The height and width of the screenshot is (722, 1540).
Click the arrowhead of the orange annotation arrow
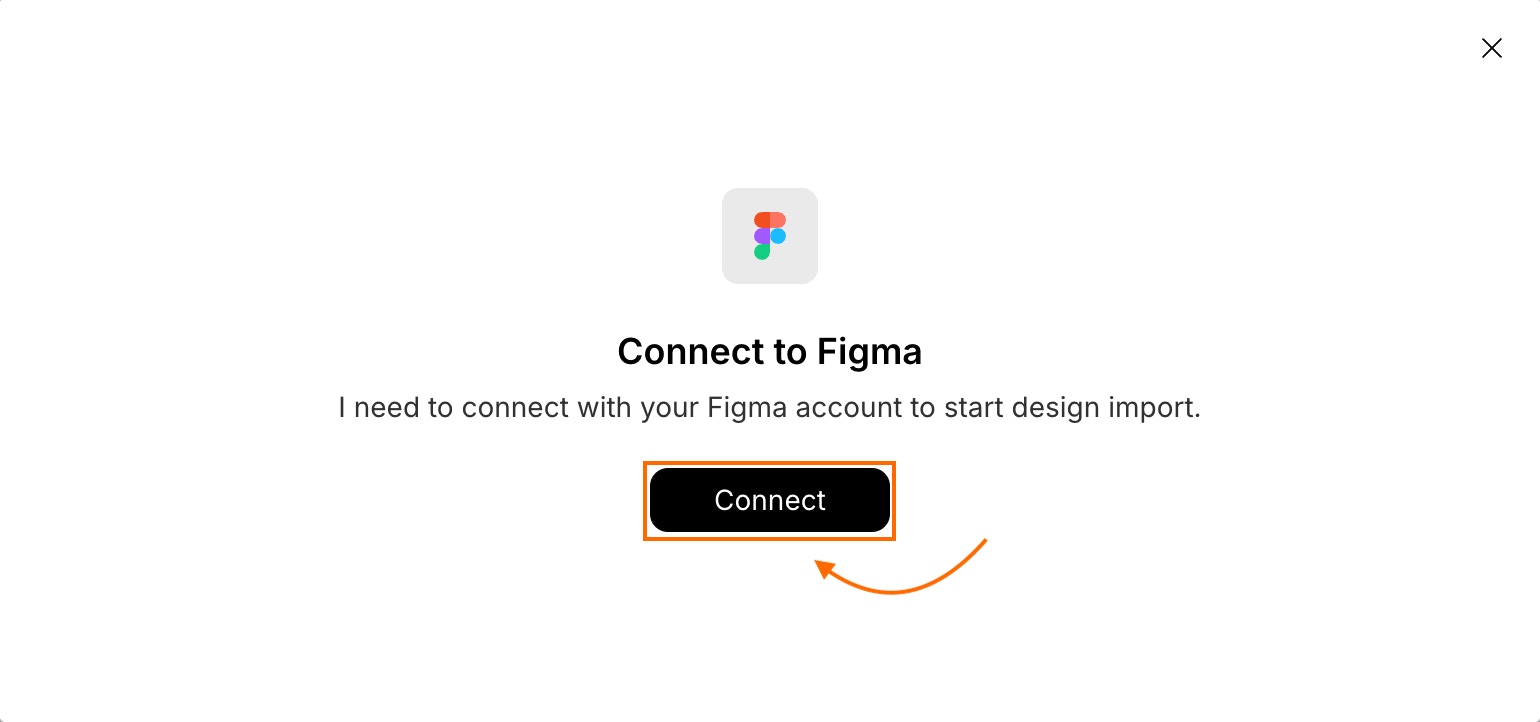825,568
